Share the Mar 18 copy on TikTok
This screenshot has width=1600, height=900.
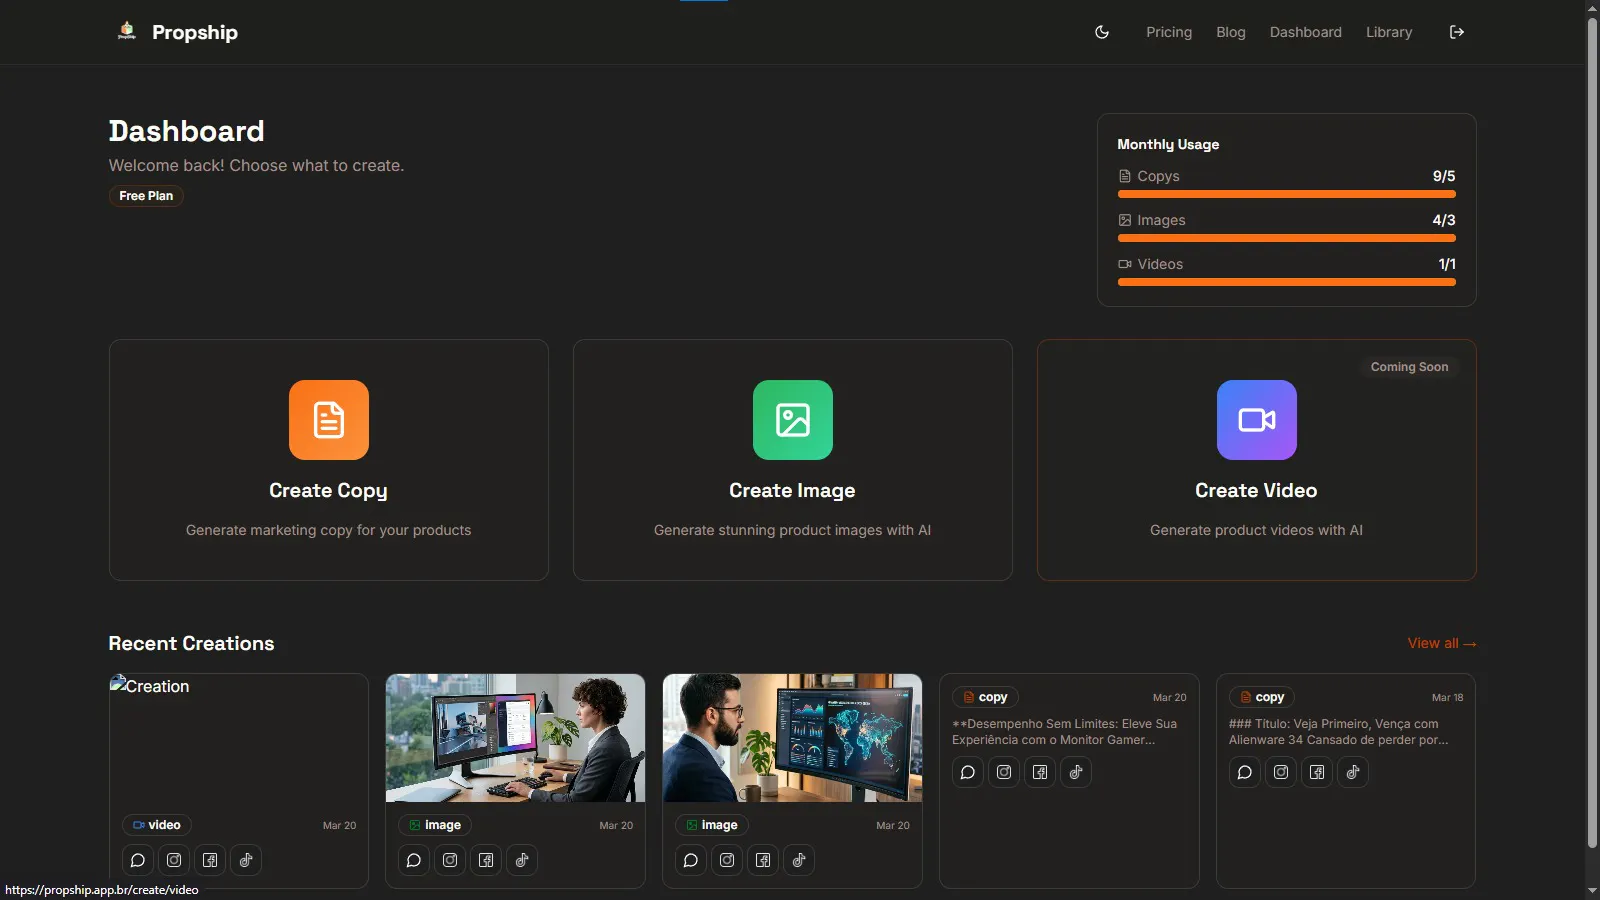point(1353,772)
